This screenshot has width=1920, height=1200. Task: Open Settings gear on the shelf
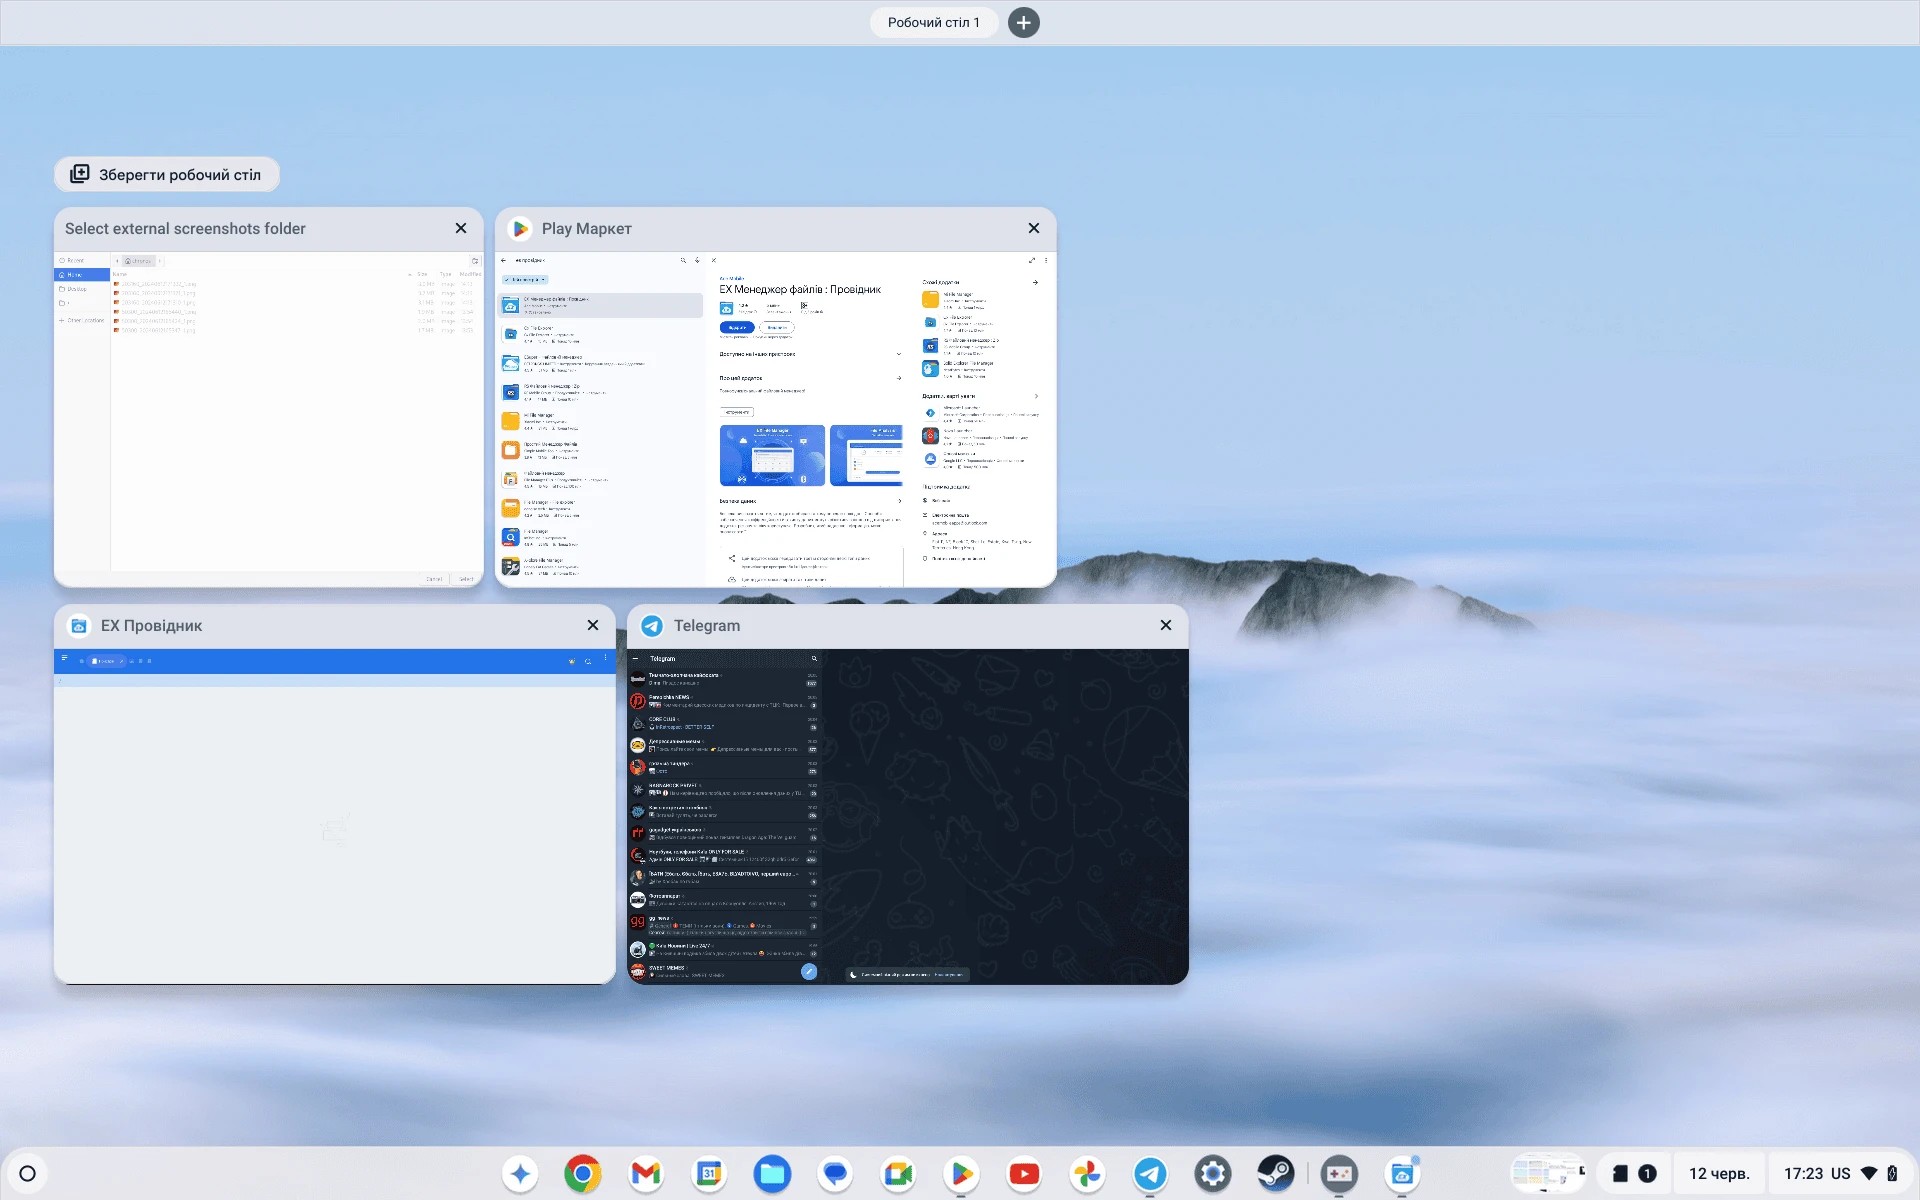pos(1213,1173)
